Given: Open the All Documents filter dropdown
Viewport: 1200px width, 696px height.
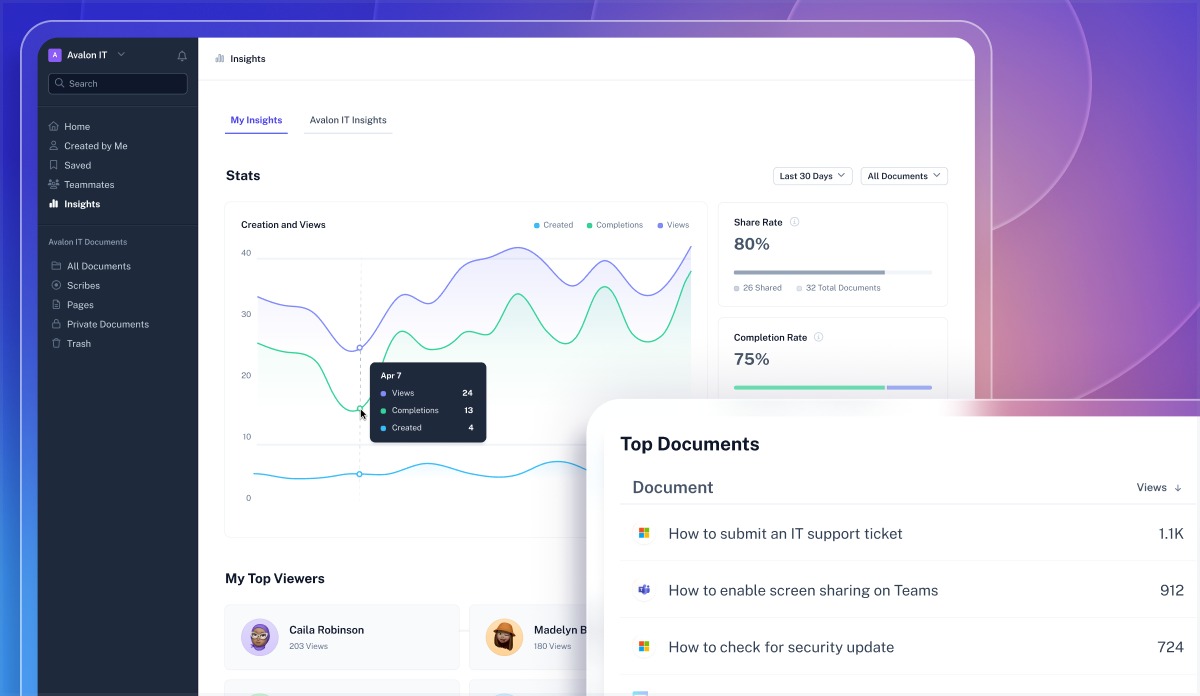Looking at the screenshot, I should tap(904, 176).
